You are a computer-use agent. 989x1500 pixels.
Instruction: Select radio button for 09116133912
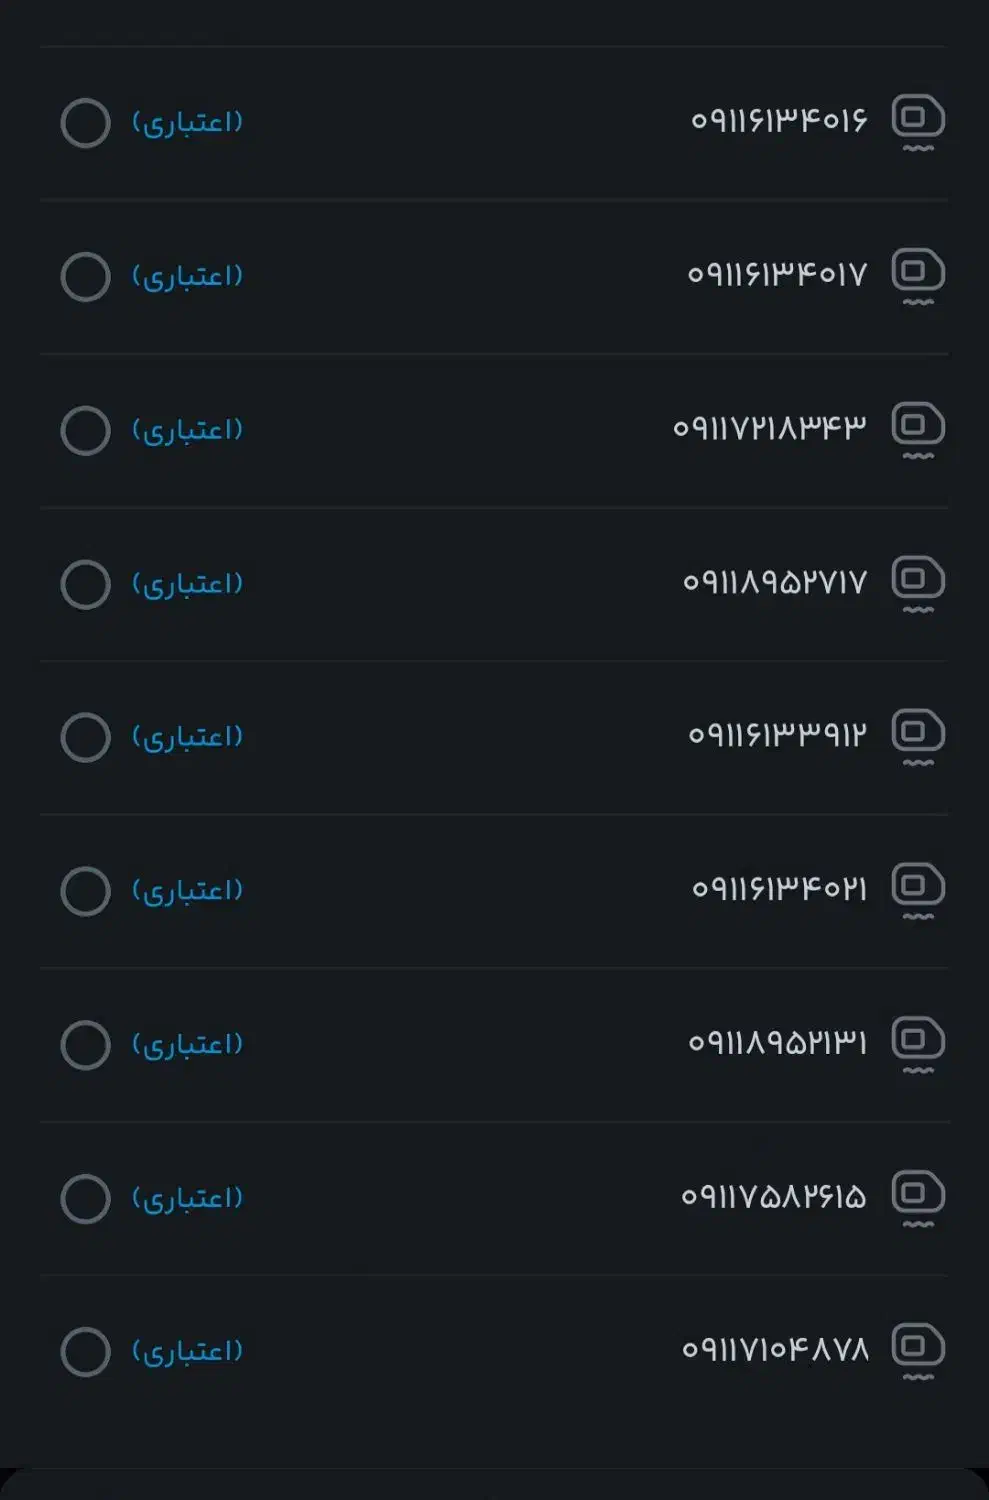[x=85, y=738]
